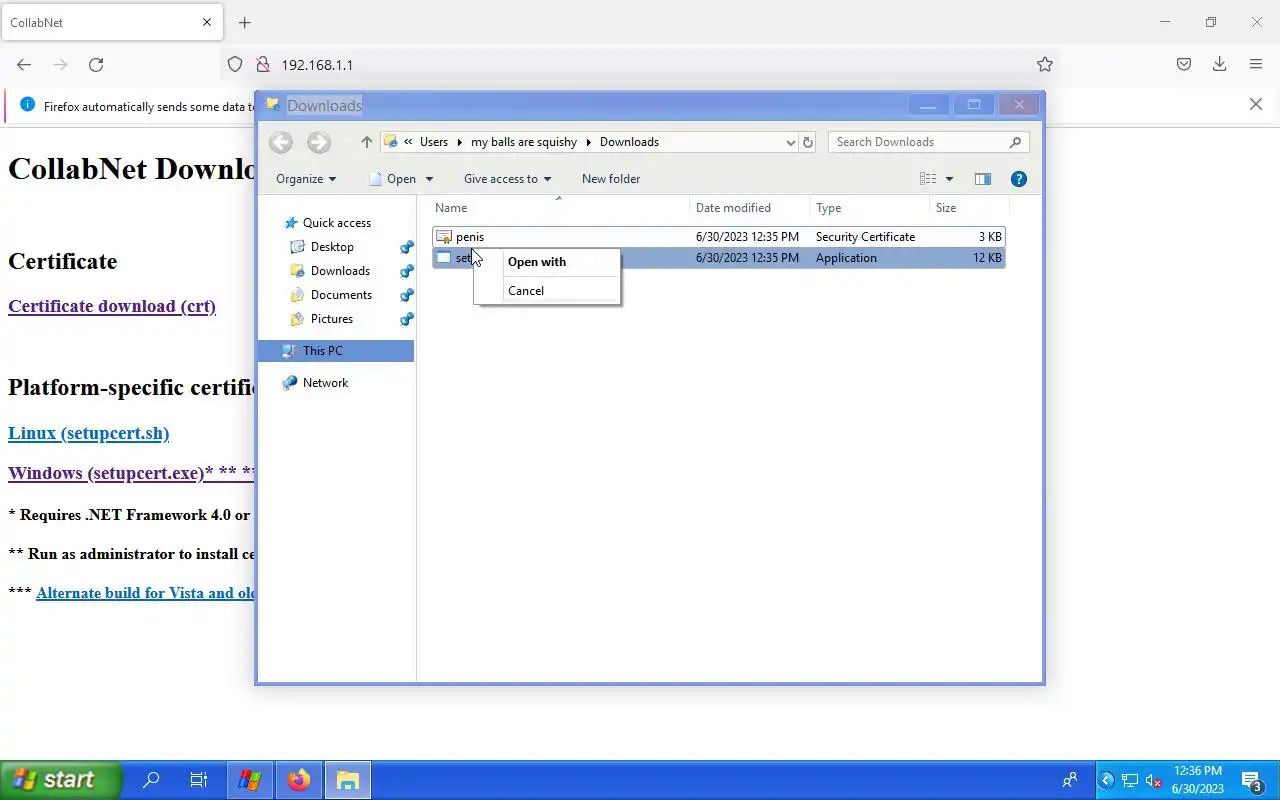Select Downloads in navigation pane
This screenshot has height=800, width=1280.
point(340,271)
